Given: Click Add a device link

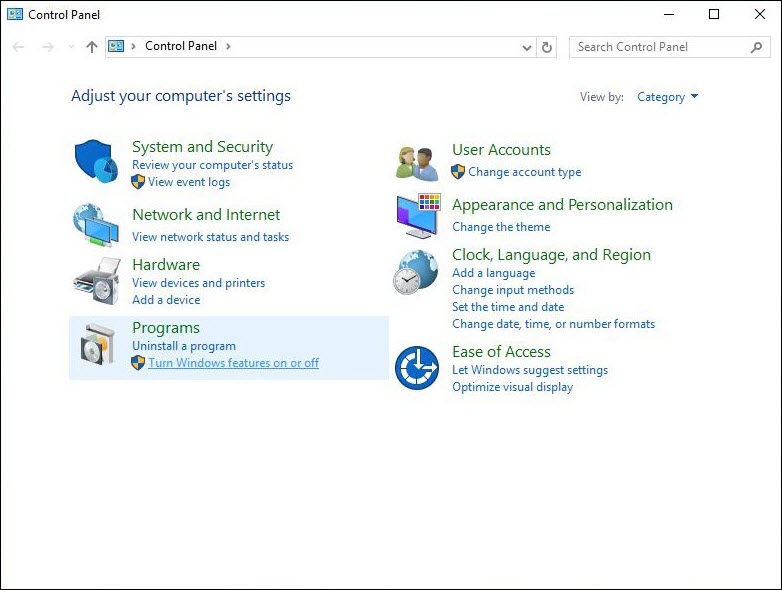Looking at the screenshot, I should pyautogui.click(x=166, y=300).
